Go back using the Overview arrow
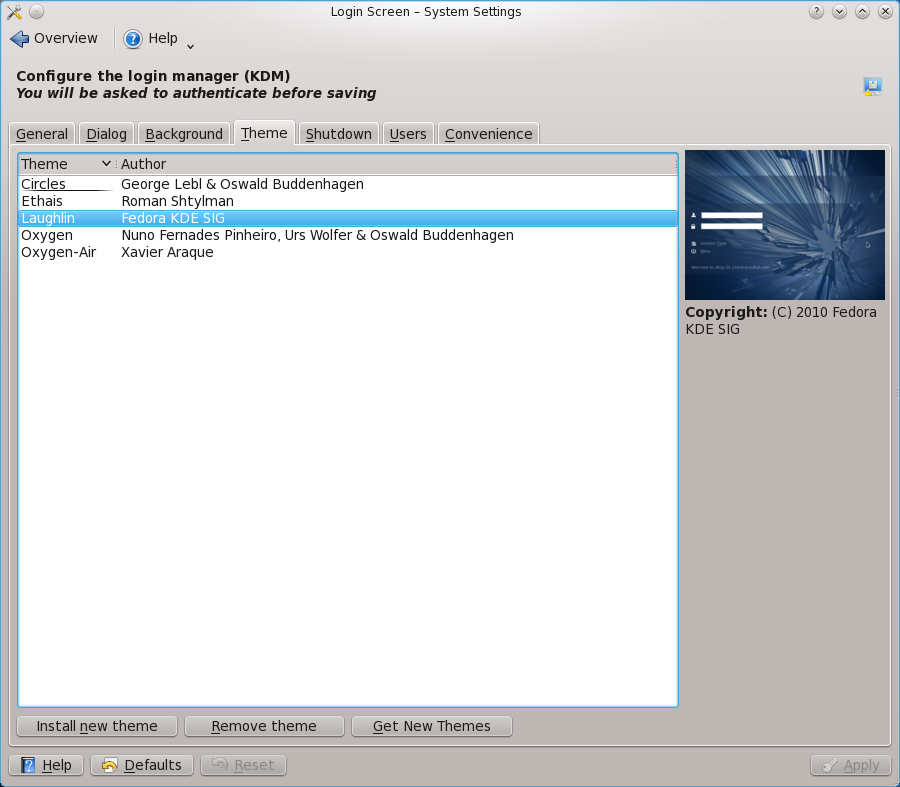The image size is (900, 787). tap(53, 38)
